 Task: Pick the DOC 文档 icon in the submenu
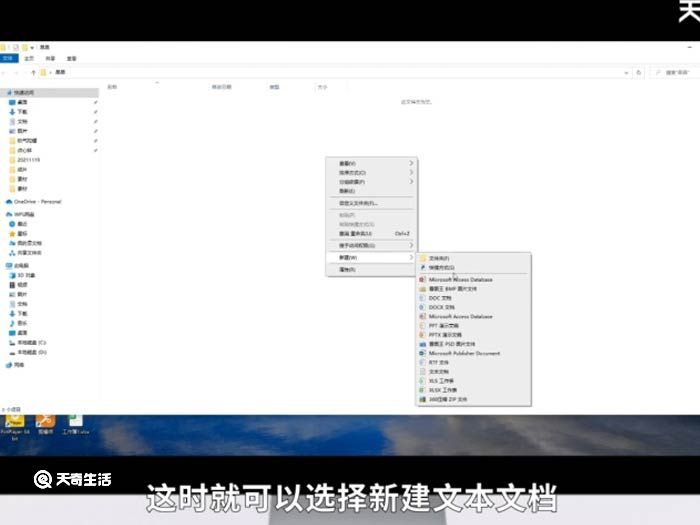pos(422,298)
